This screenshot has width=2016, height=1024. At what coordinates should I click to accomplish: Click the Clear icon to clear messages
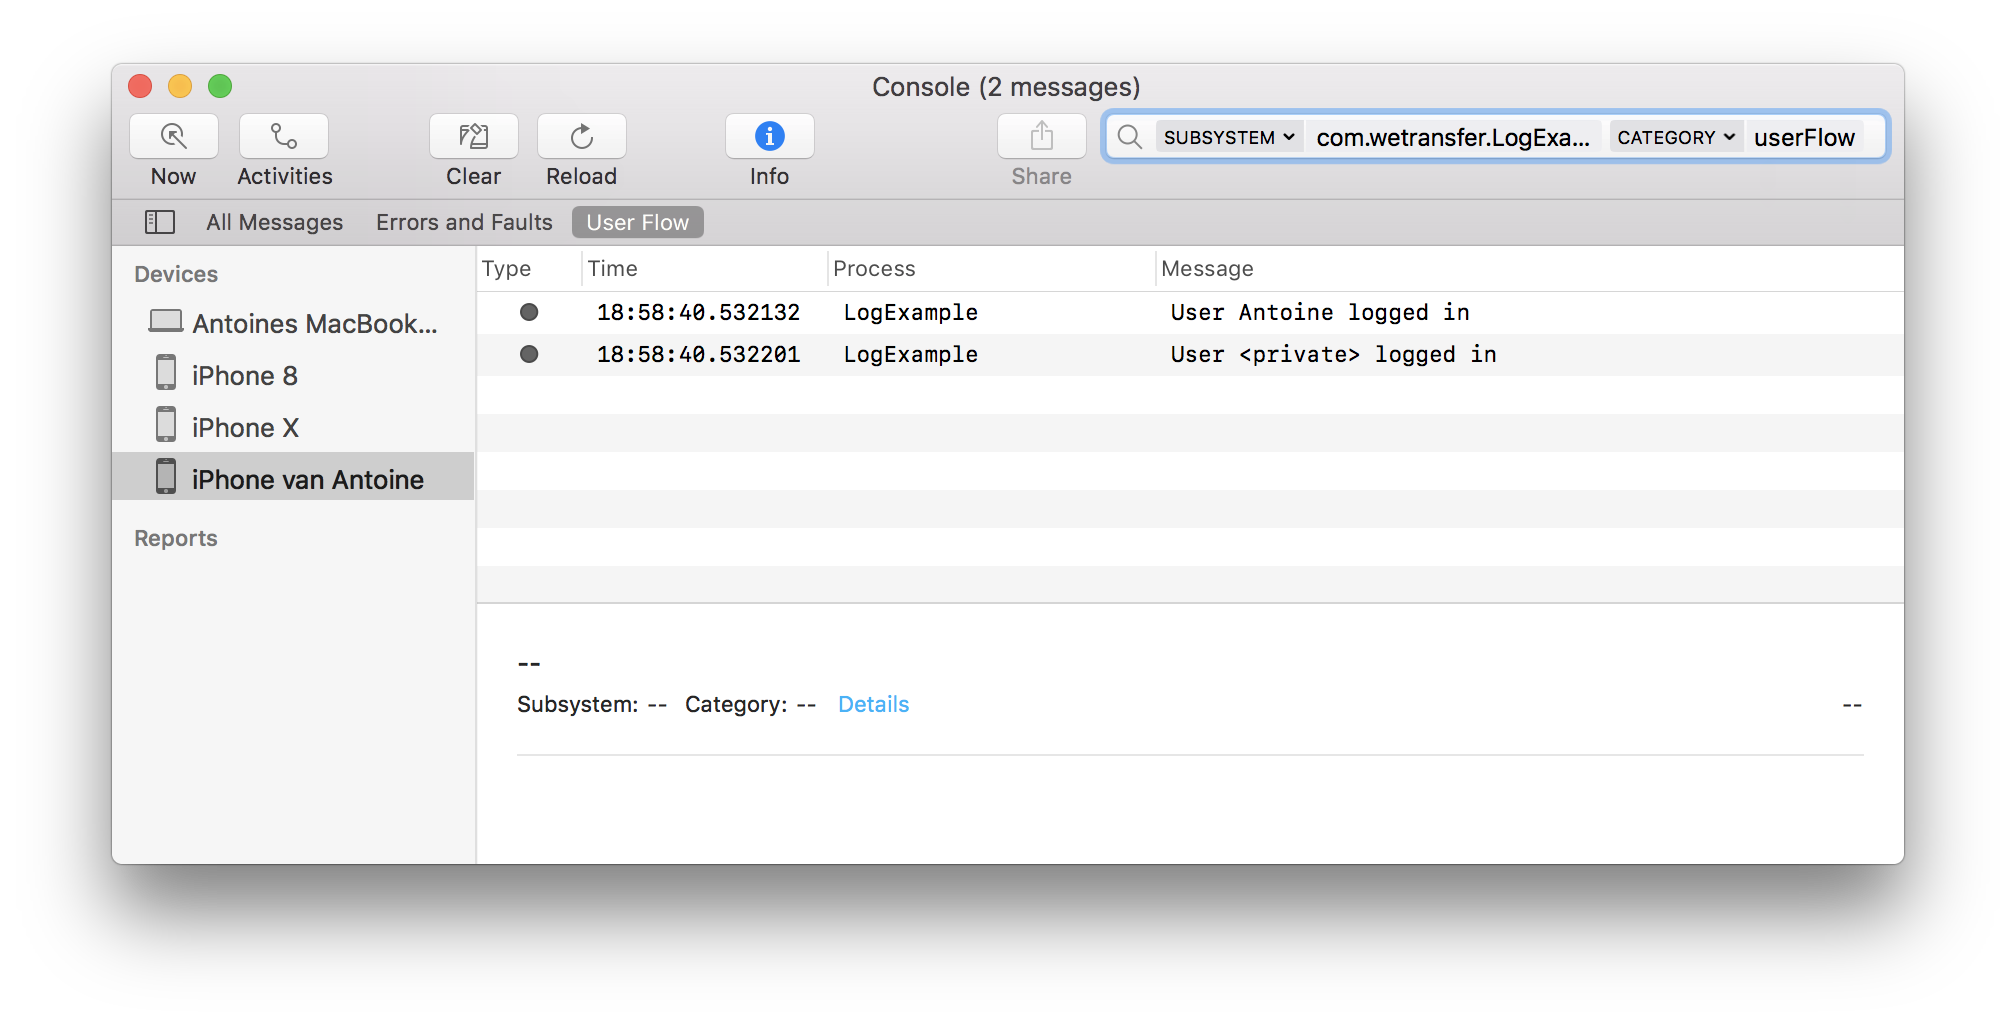click(x=472, y=136)
